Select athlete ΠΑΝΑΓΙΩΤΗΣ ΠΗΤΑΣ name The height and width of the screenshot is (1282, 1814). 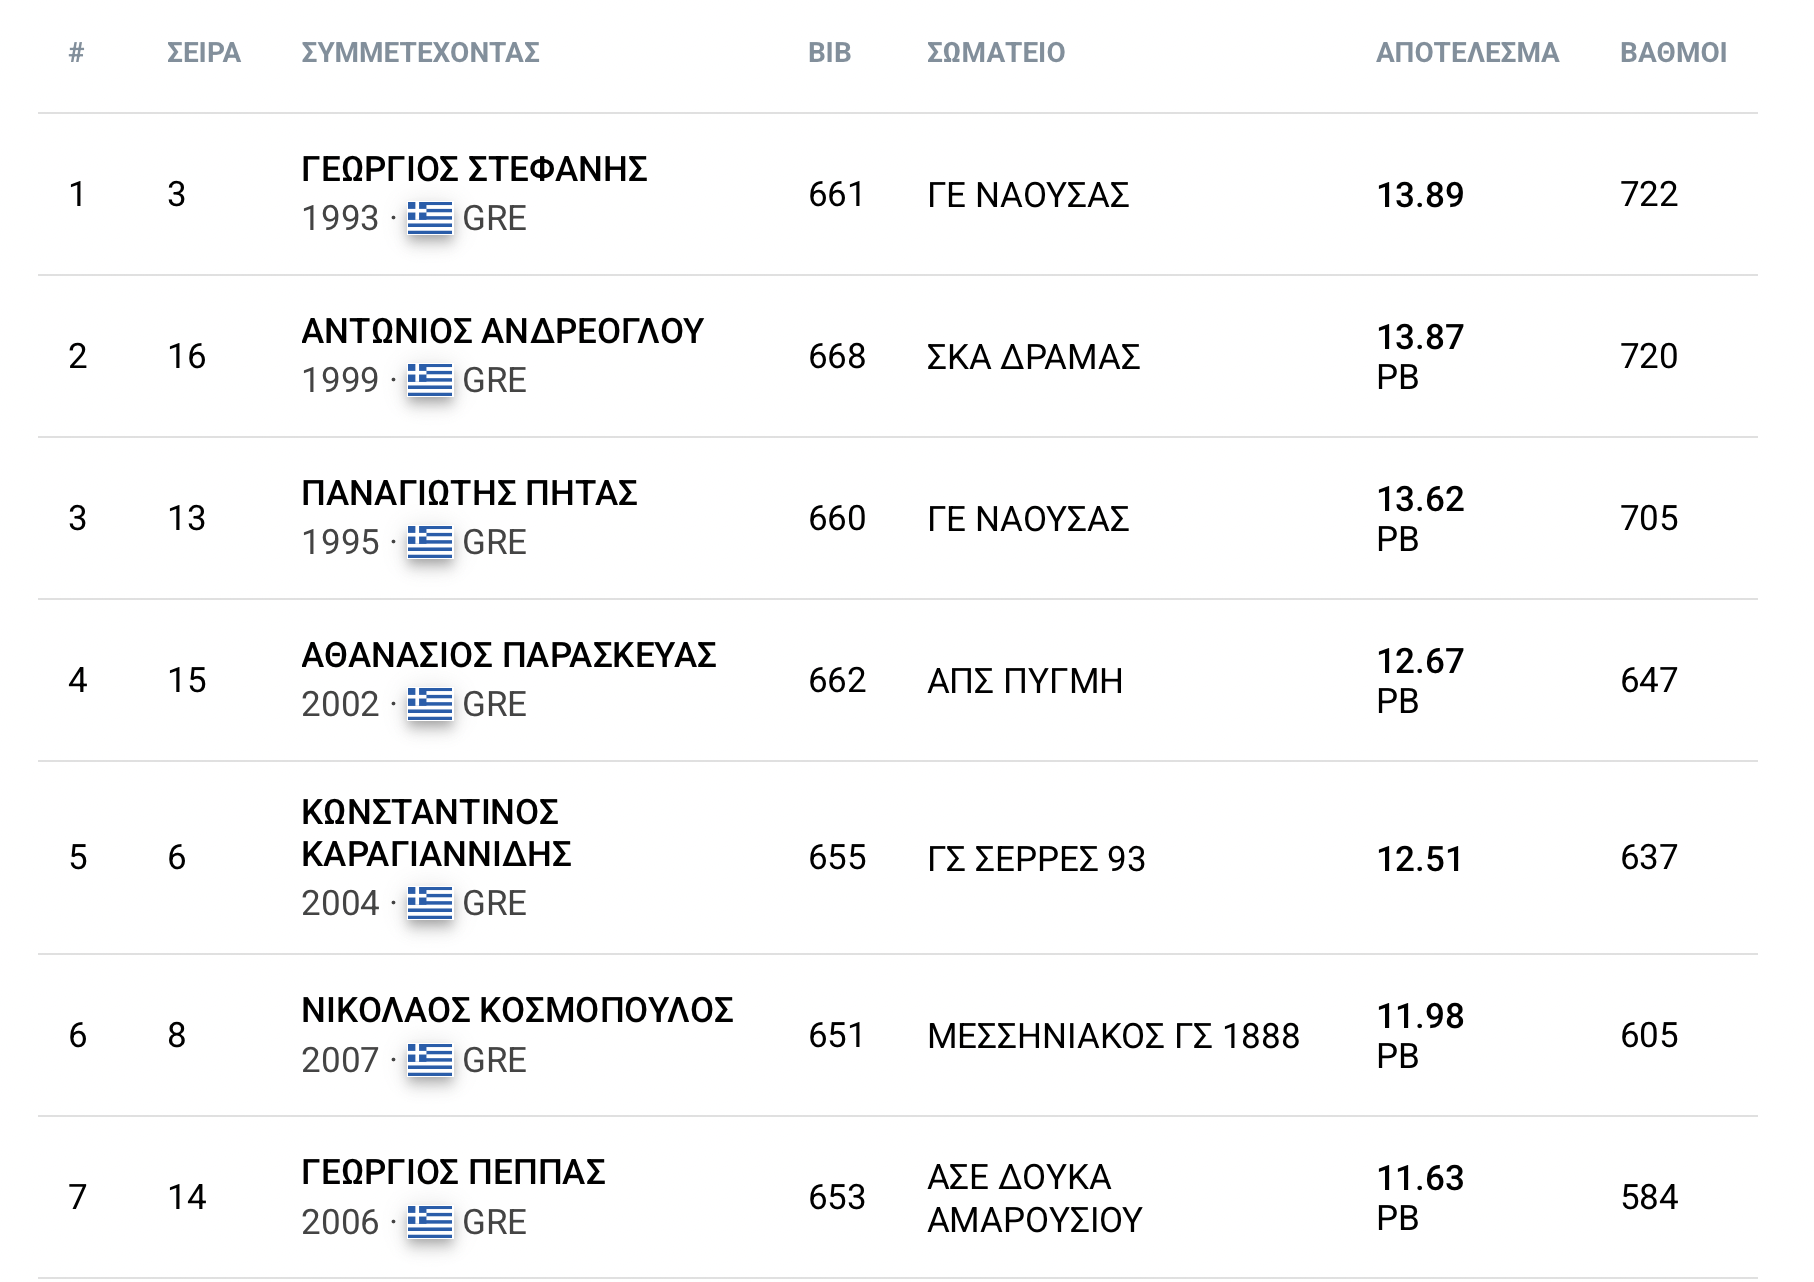[x=469, y=494]
